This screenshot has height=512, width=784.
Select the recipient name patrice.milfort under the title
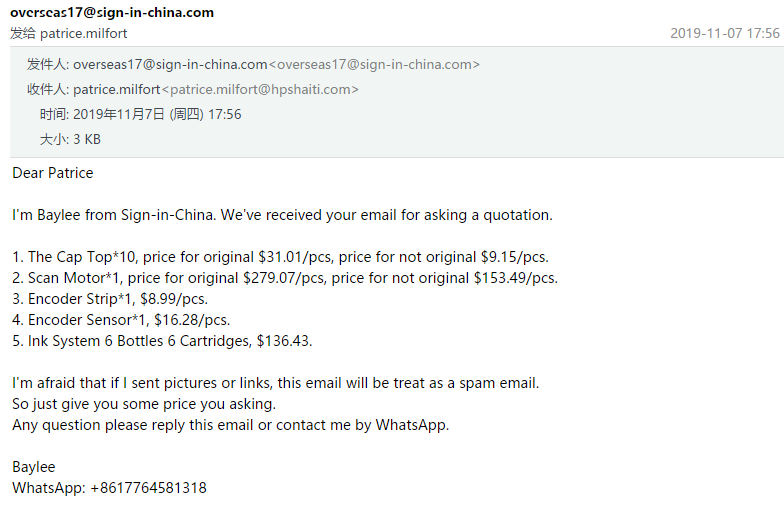(84, 34)
